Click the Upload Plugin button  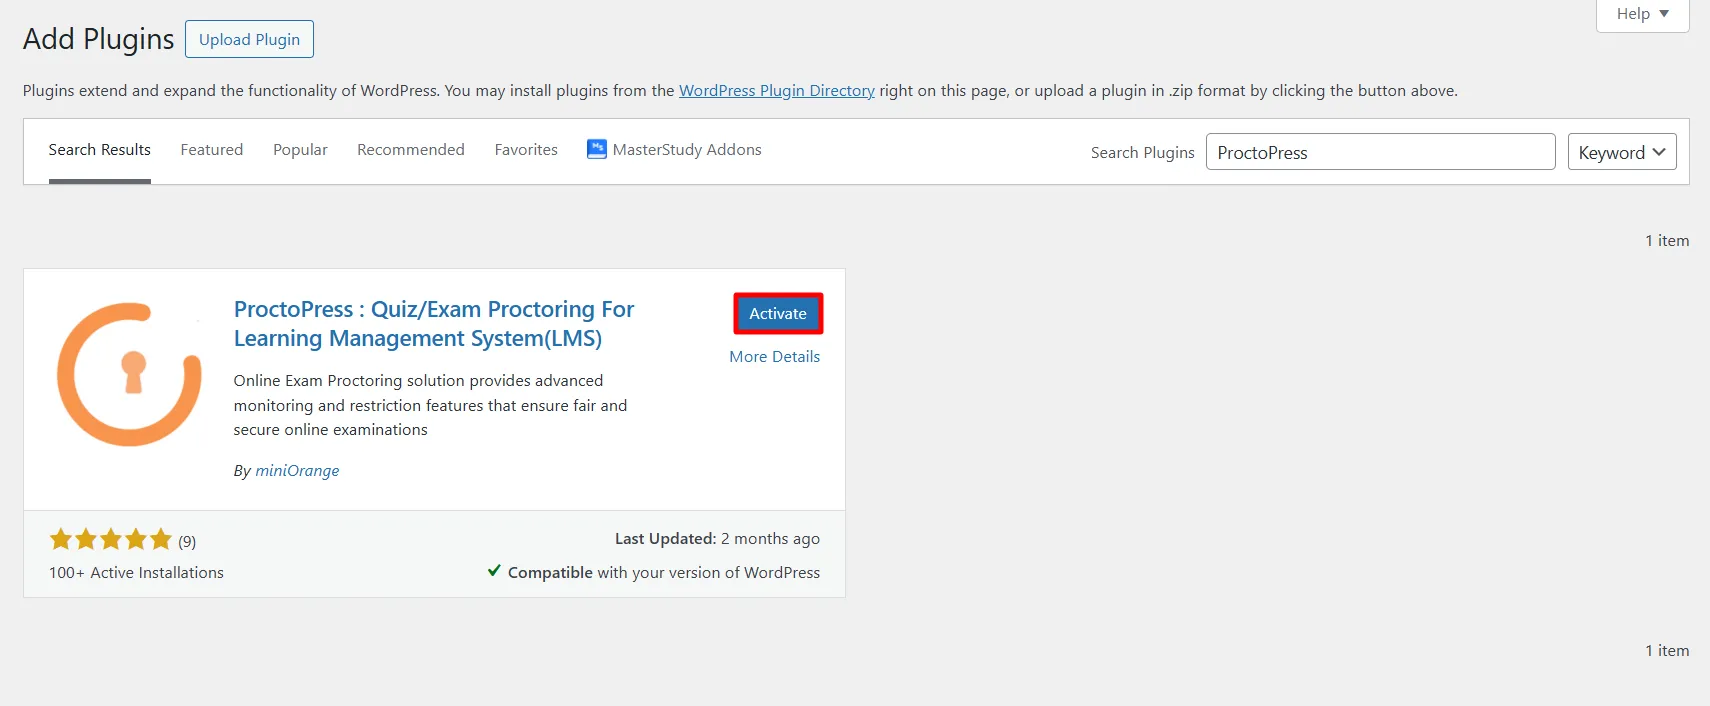(x=249, y=39)
